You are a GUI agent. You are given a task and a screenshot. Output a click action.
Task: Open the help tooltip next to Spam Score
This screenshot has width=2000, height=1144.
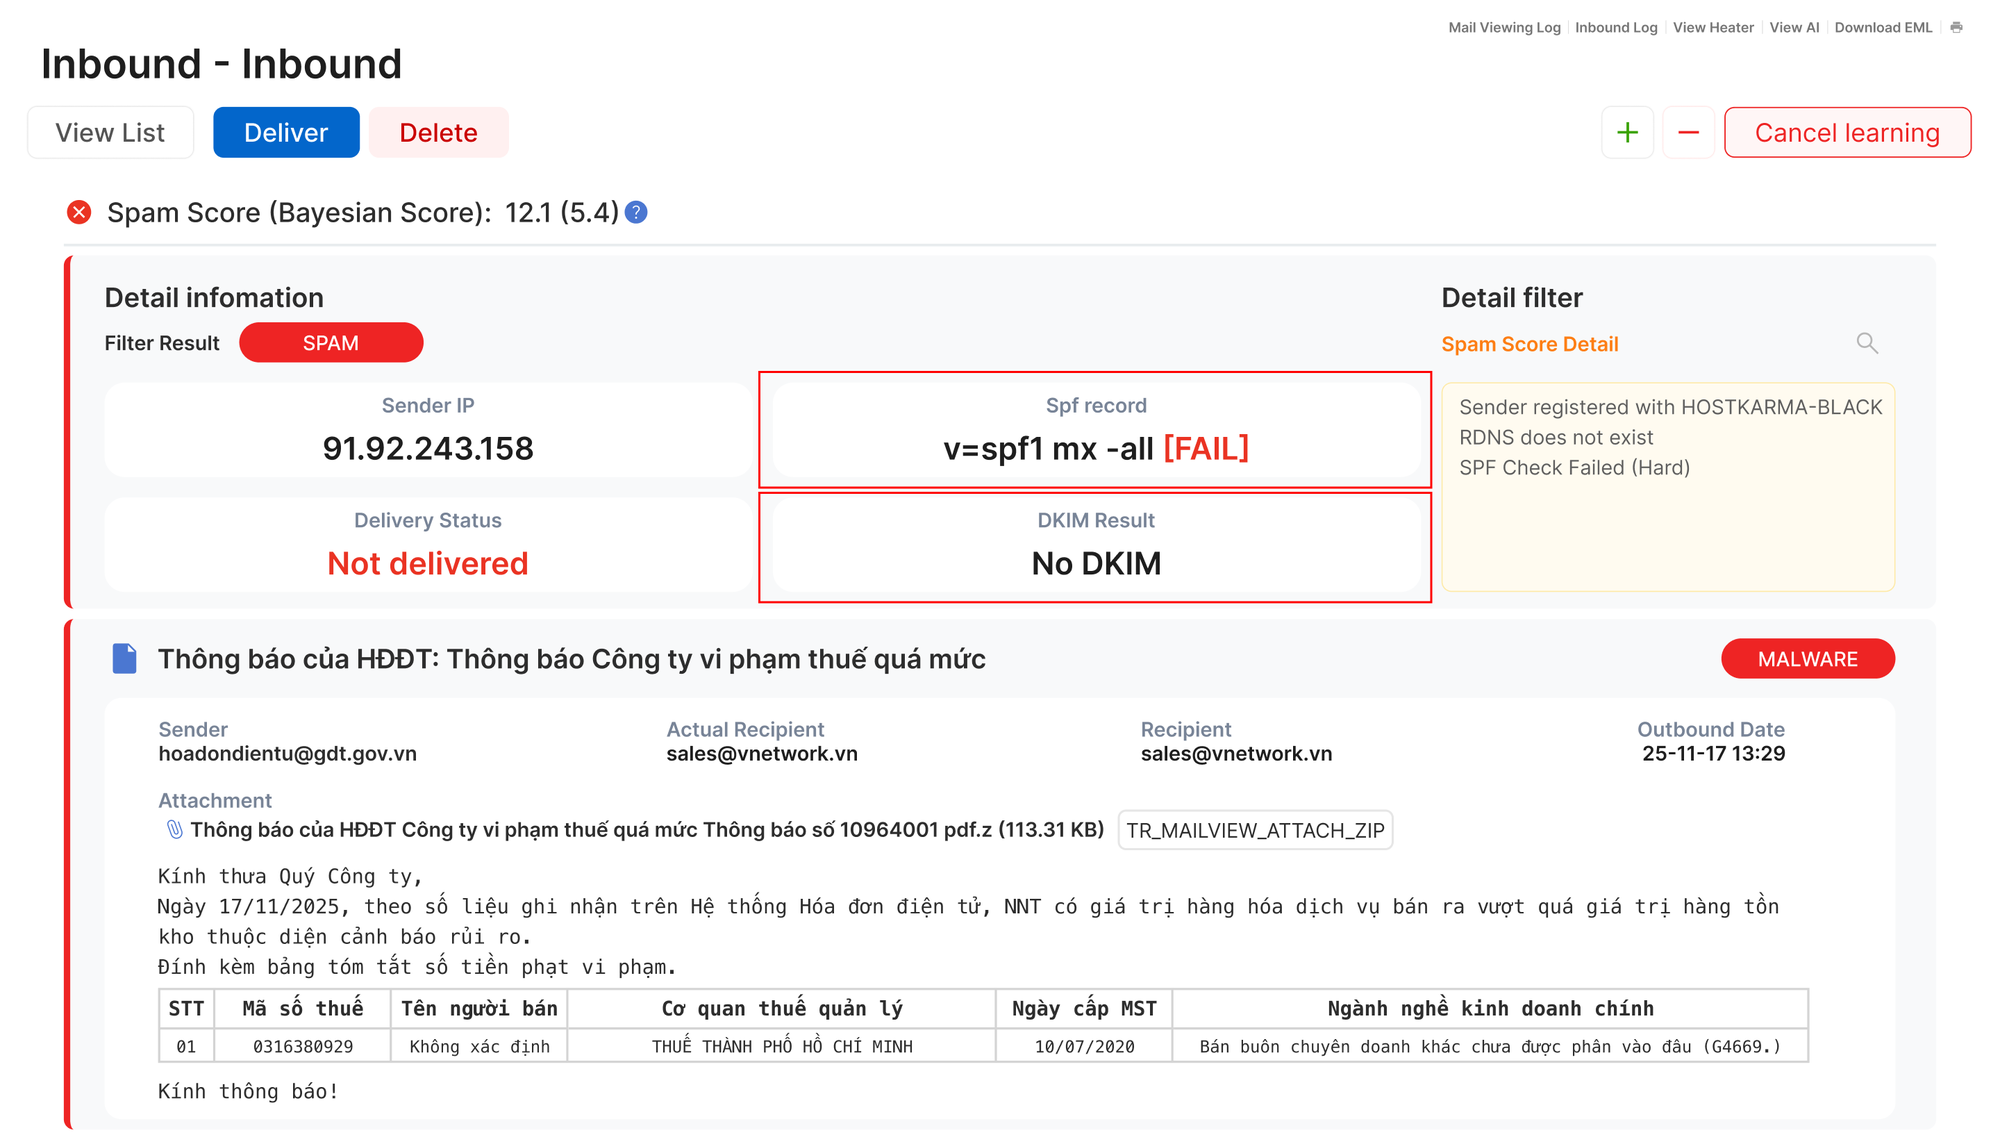637,212
